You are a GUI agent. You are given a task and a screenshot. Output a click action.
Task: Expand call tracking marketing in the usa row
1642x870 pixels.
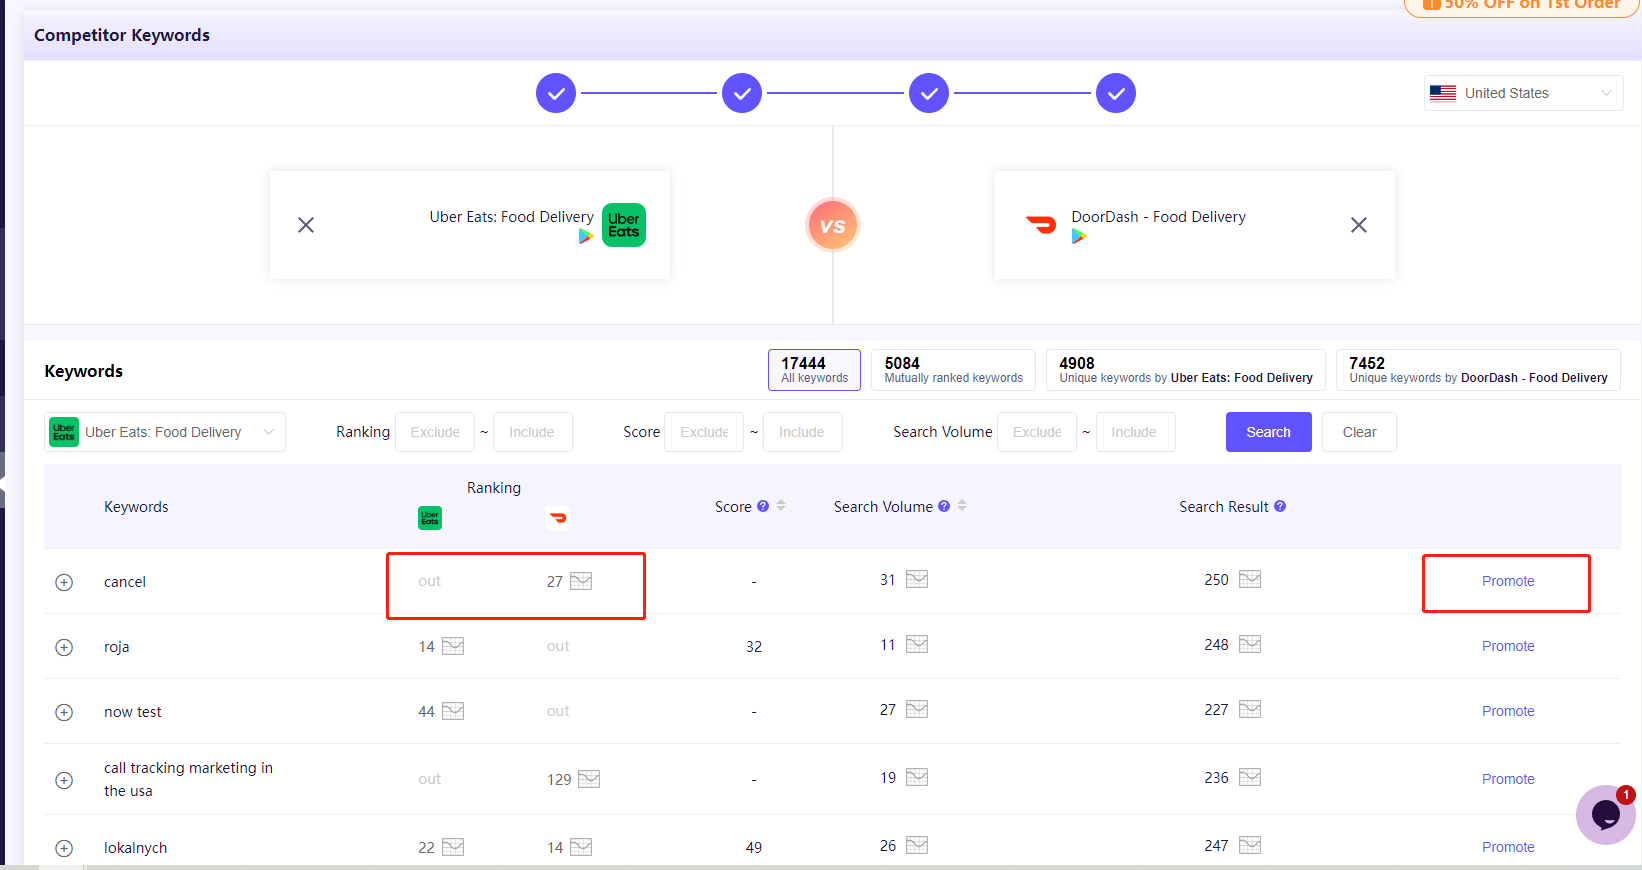click(x=64, y=780)
